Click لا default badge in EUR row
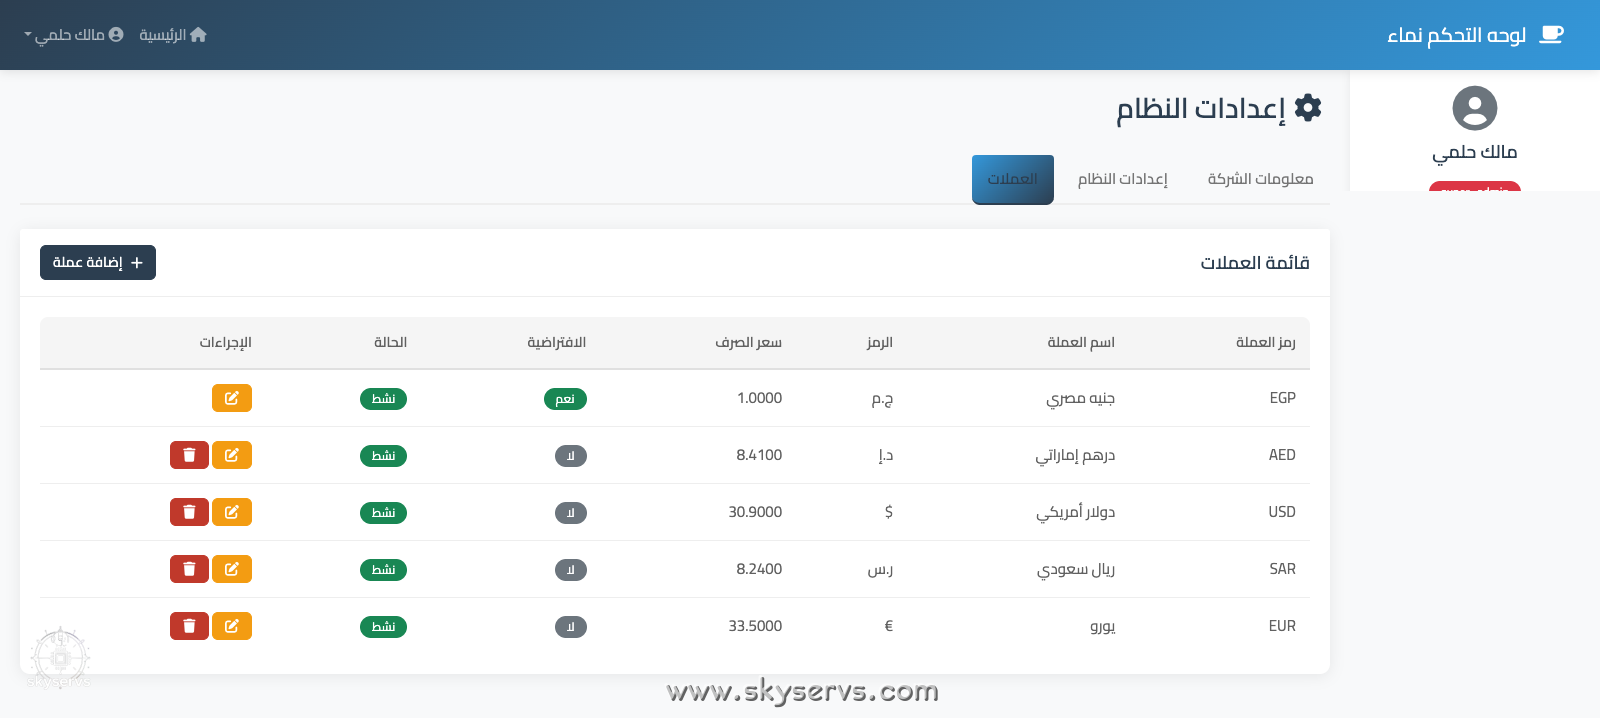This screenshot has width=1600, height=718. (571, 627)
